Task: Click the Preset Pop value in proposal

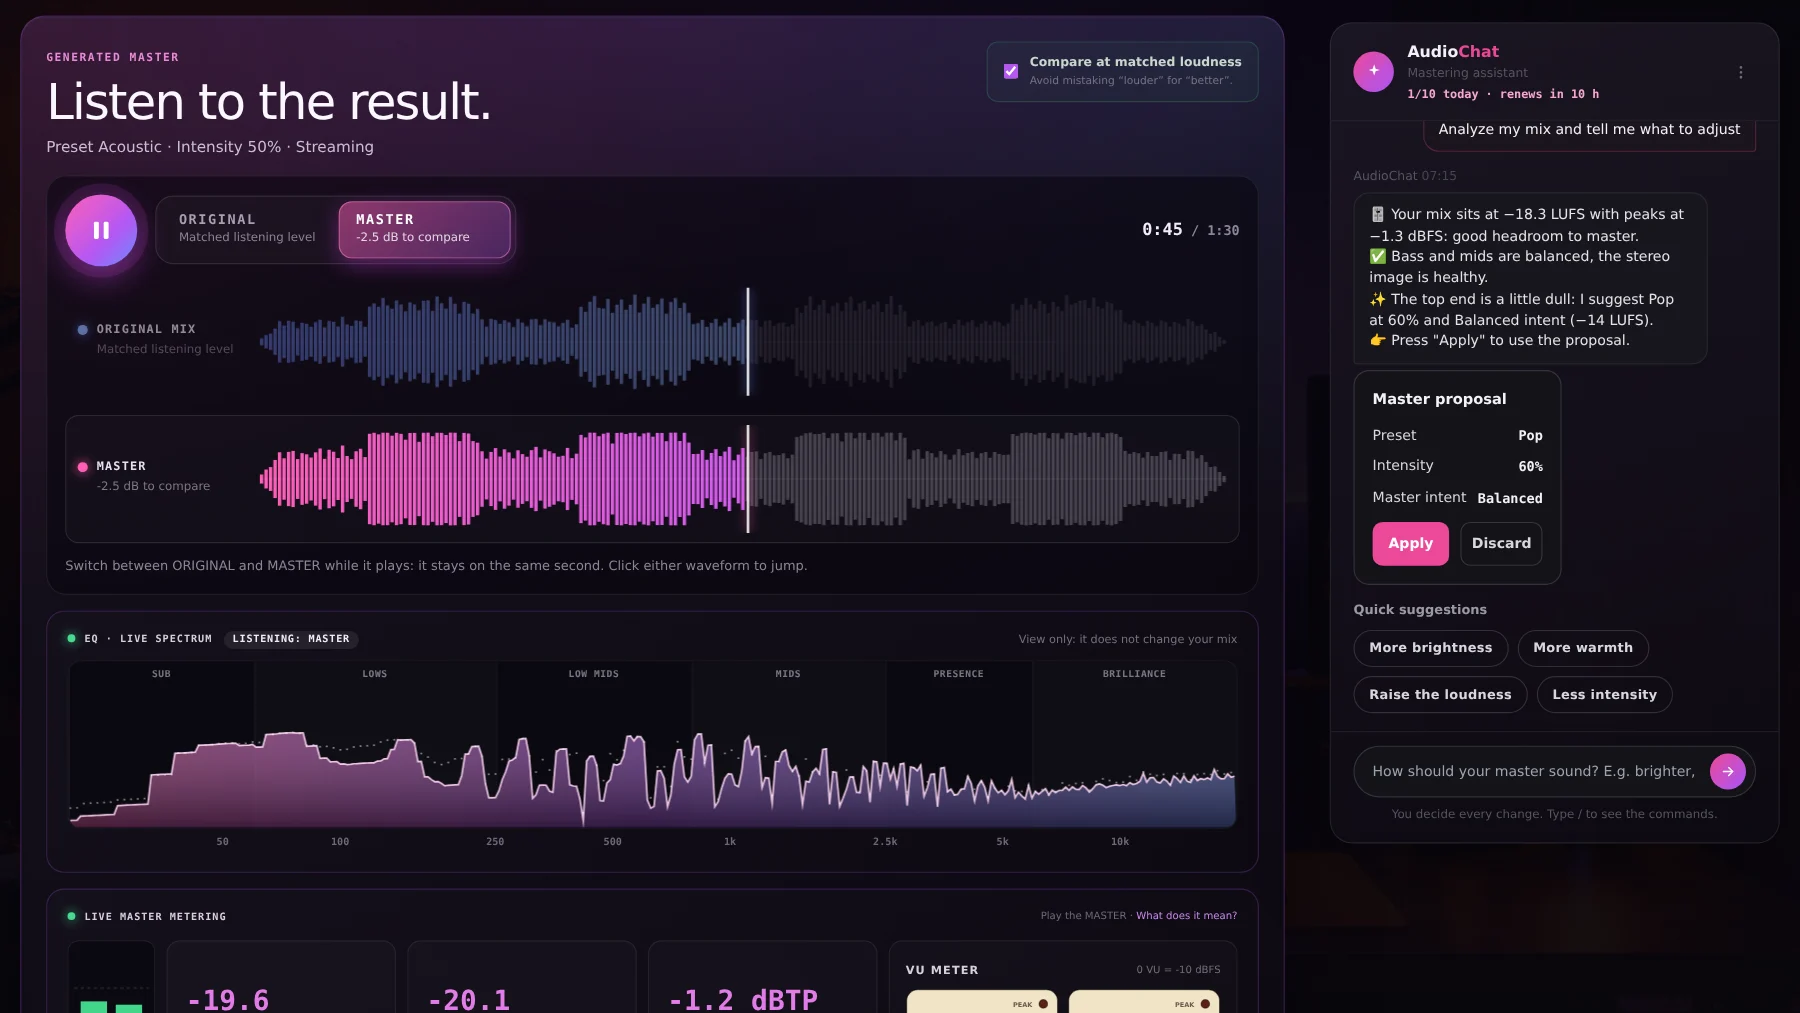Action: coord(1530,436)
